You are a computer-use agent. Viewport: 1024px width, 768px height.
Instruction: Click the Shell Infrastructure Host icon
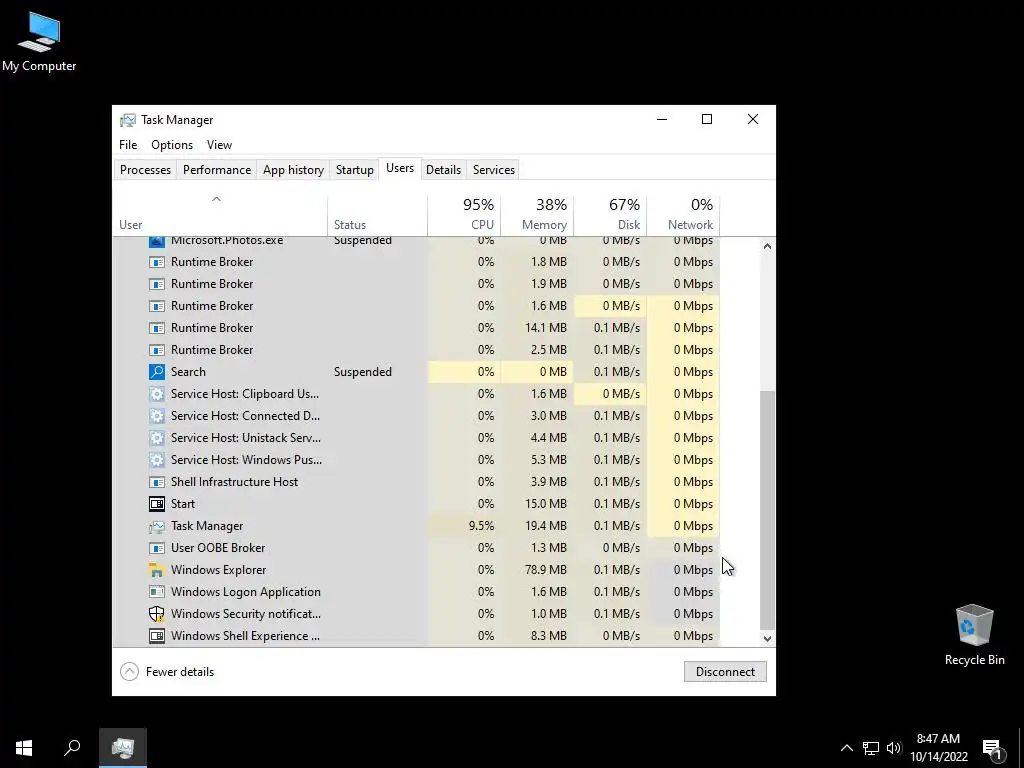tap(157, 482)
